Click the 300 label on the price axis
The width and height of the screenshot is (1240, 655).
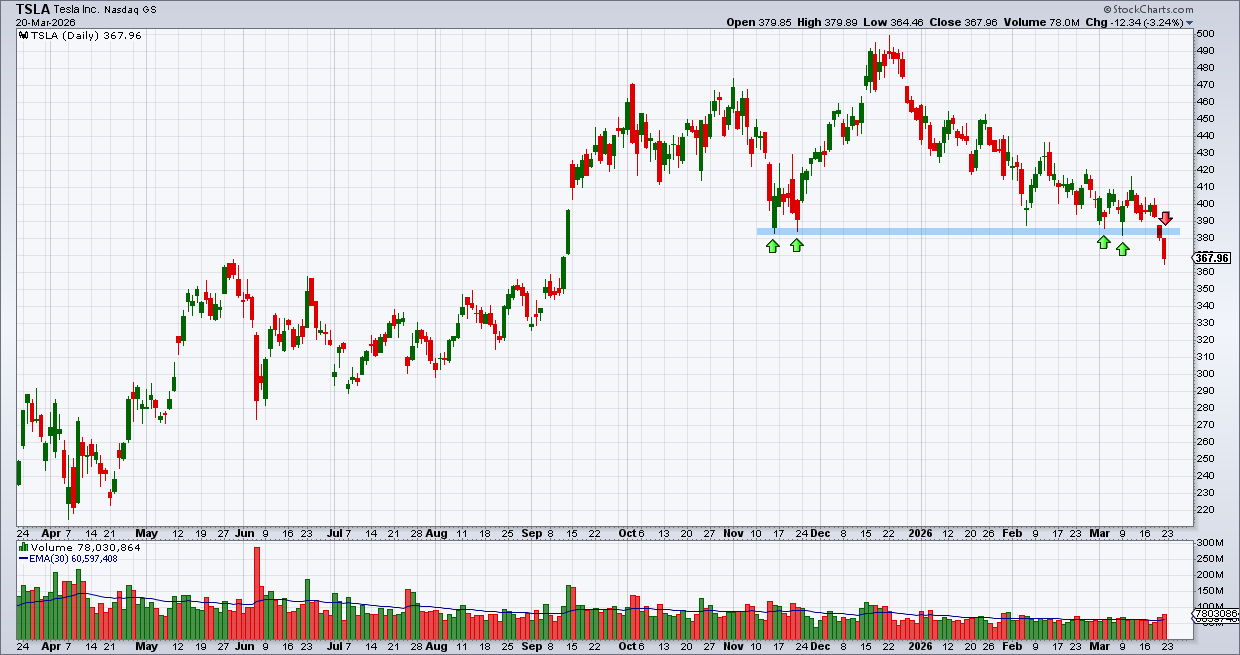[x=1205, y=374]
